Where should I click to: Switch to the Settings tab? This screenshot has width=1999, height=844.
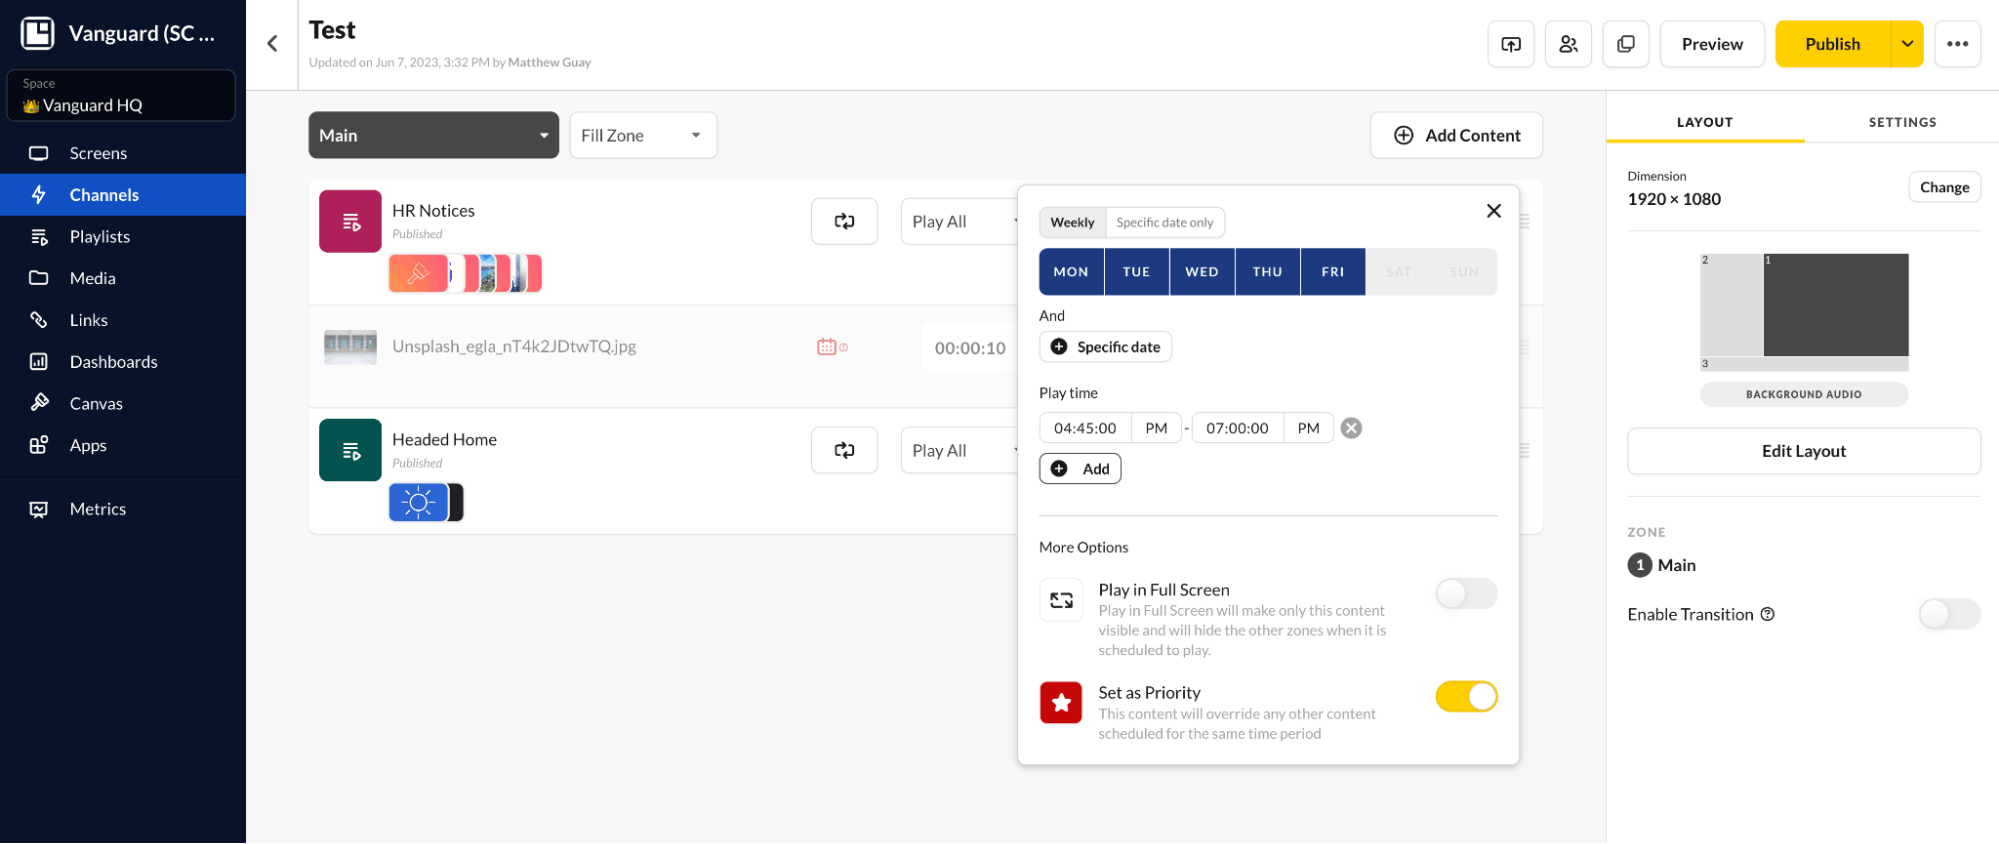pyautogui.click(x=1902, y=122)
